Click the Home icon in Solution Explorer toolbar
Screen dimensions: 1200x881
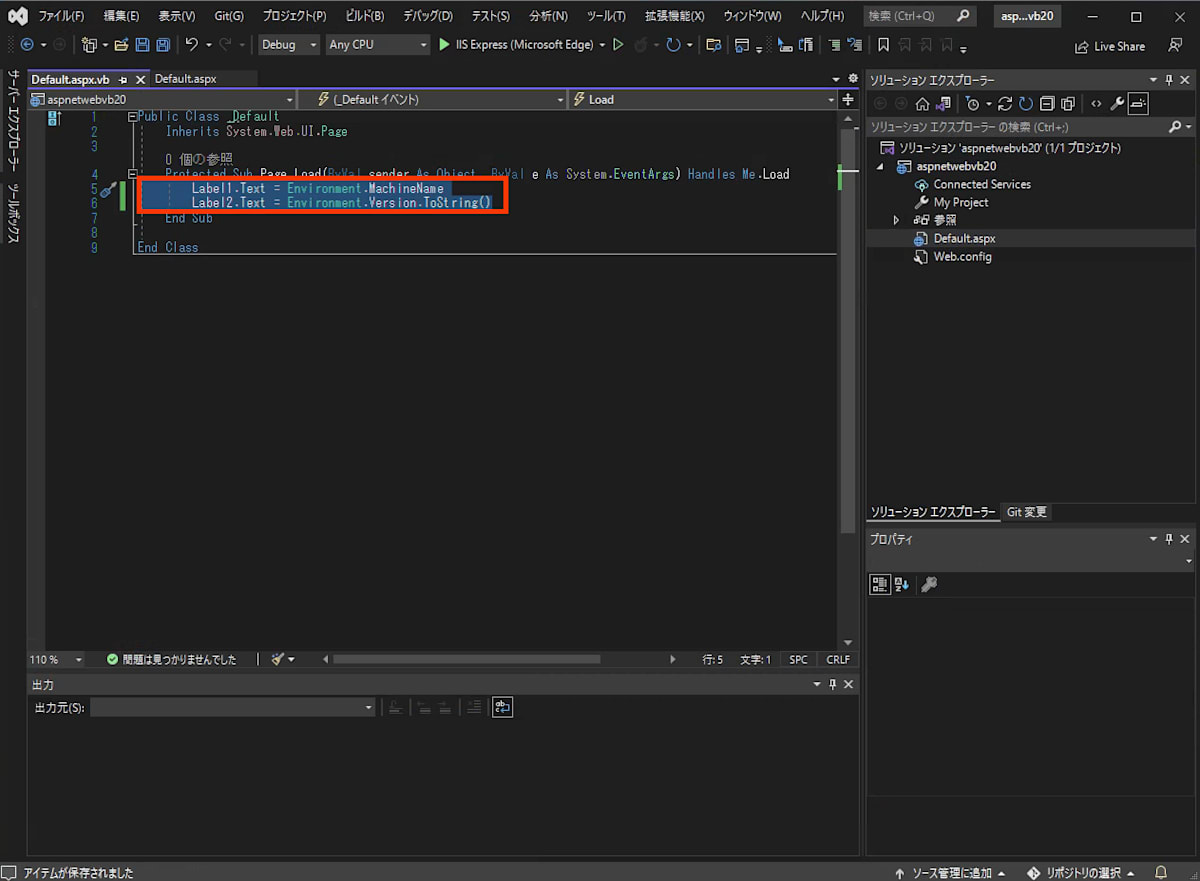(923, 103)
